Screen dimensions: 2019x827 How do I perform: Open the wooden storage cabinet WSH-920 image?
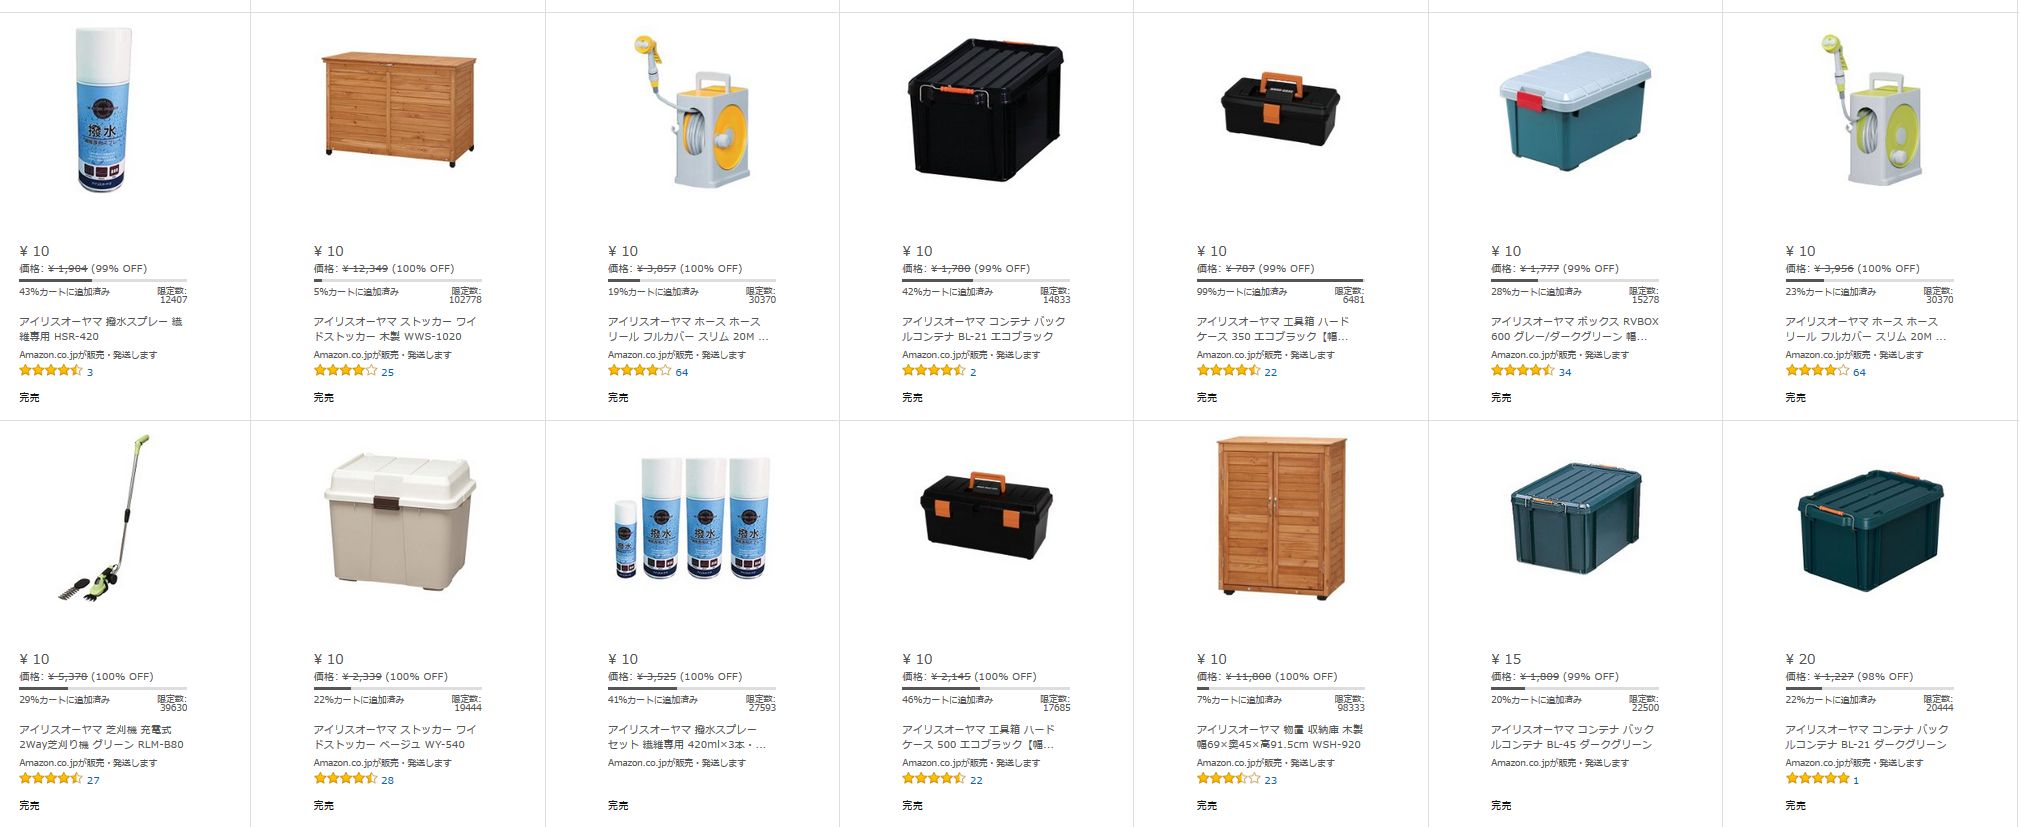(1281, 517)
